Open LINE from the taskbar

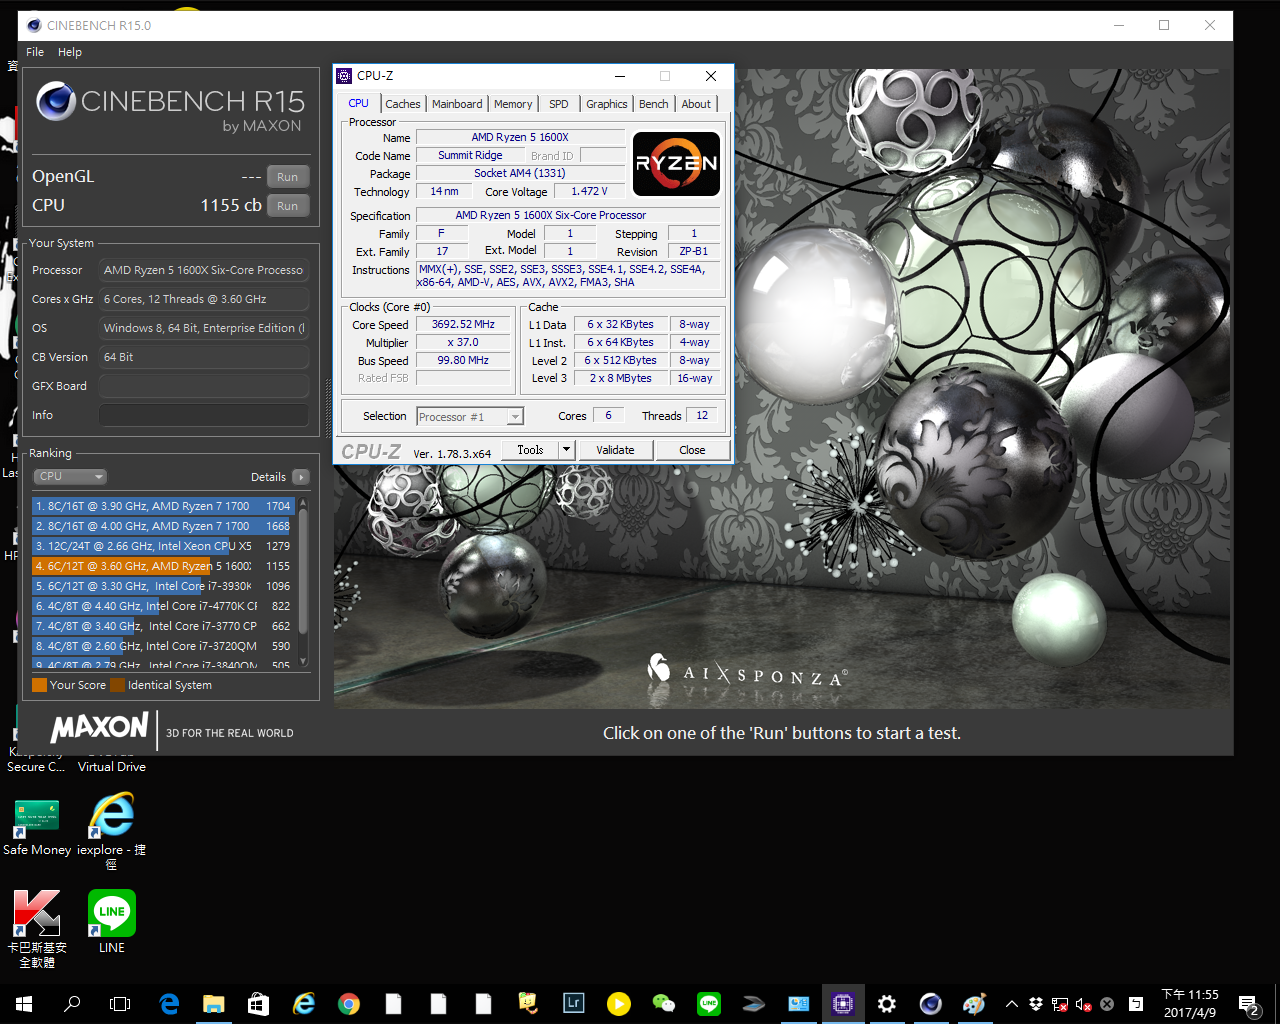point(709,1004)
